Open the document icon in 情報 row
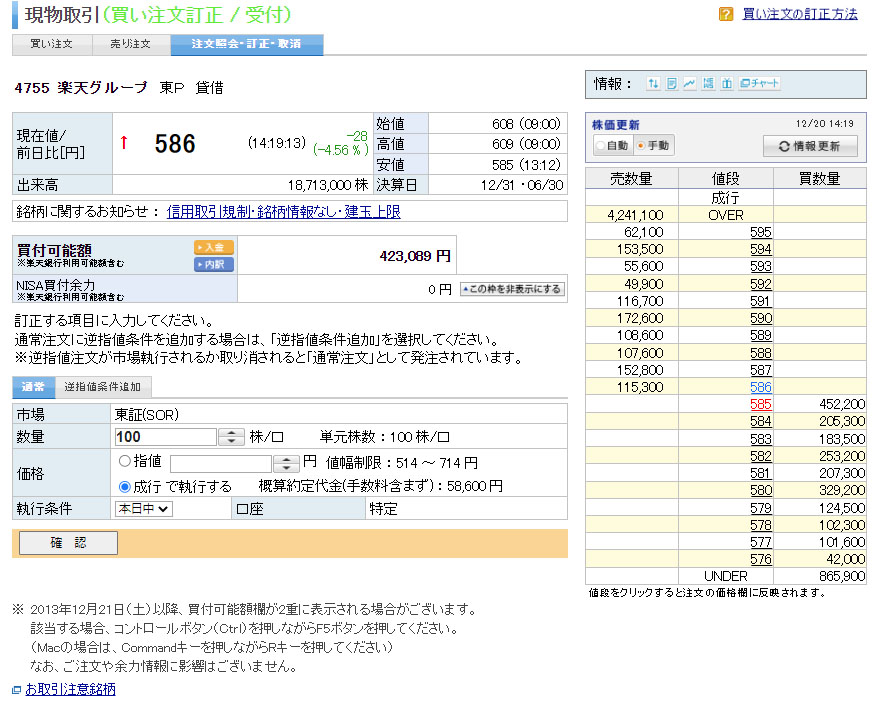The height and width of the screenshot is (712, 876). pyautogui.click(x=671, y=84)
